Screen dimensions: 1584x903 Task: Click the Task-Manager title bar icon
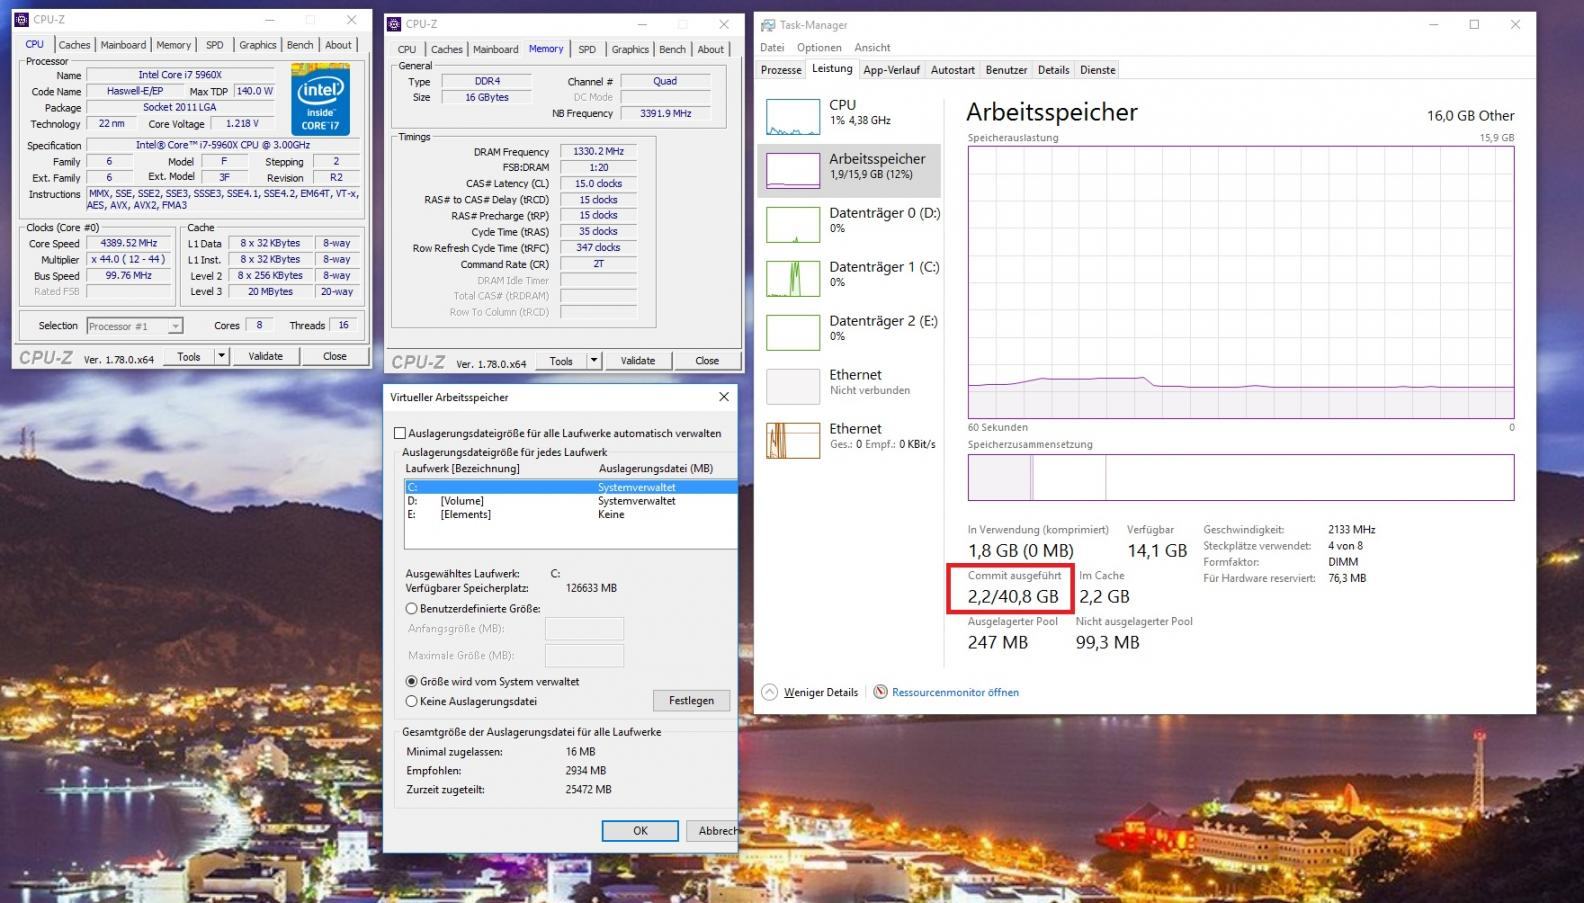[768, 25]
